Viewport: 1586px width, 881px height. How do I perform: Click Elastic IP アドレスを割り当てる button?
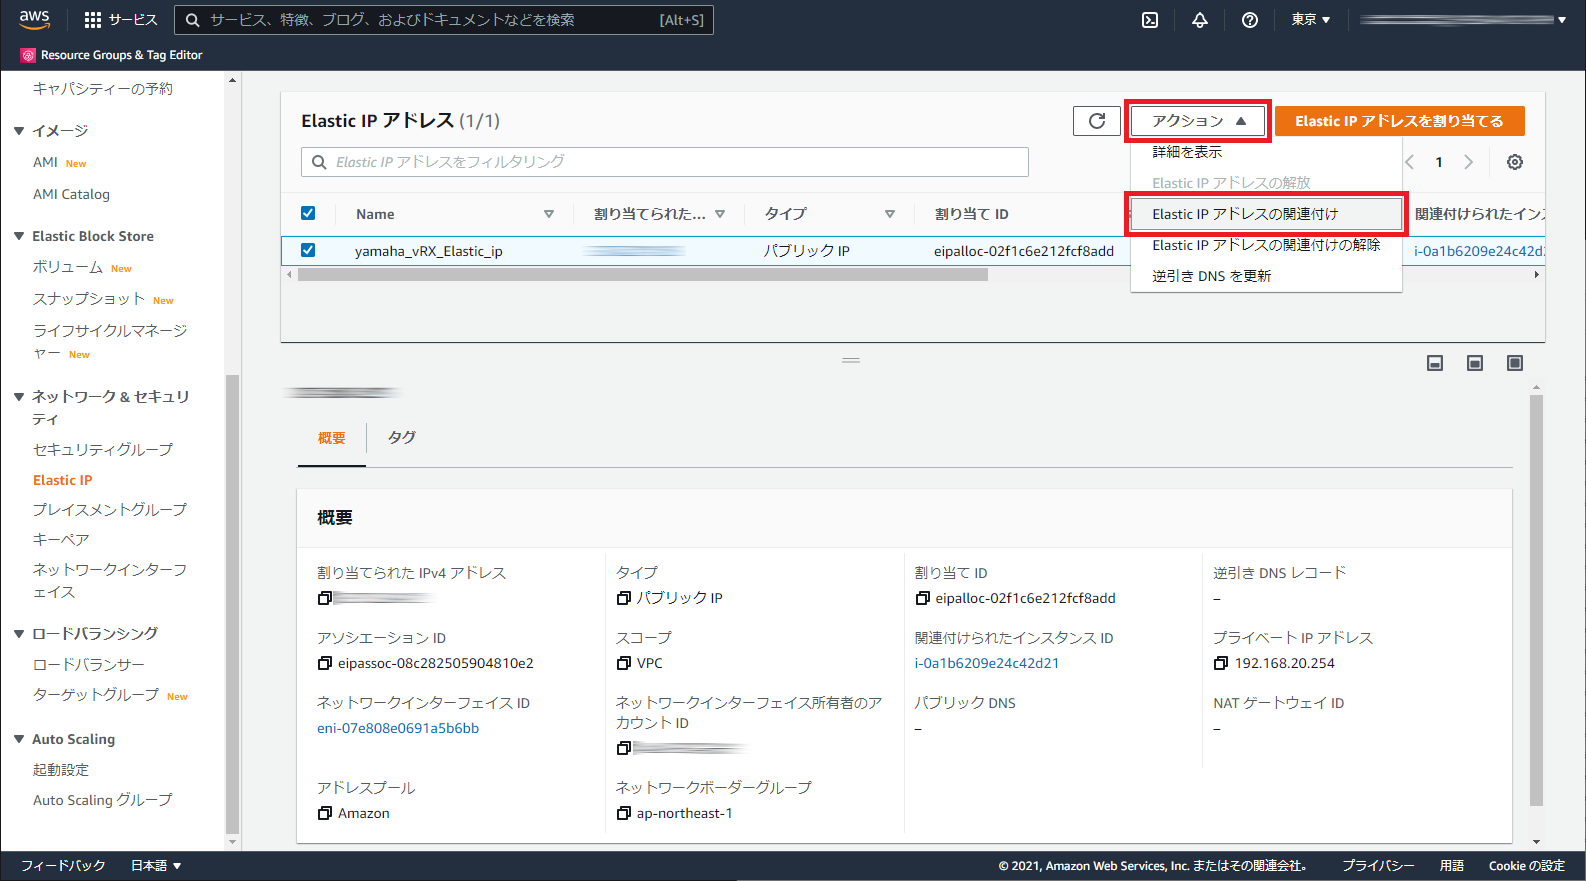click(x=1400, y=121)
